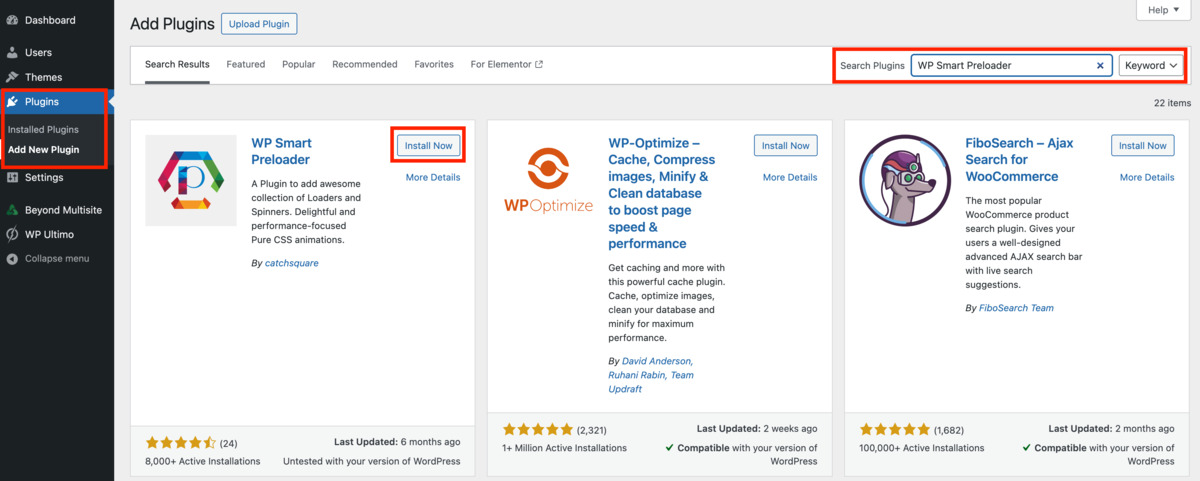Switch to the Popular tab
This screenshot has width=1200, height=481.
tap(299, 64)
